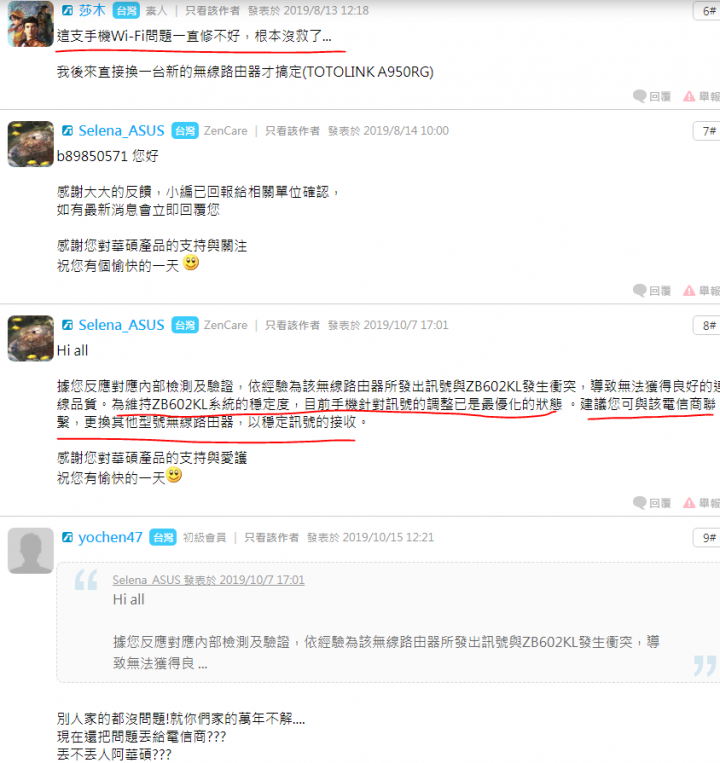Viewport: 720px width, 763px height.
Task: Click Selena_ASUS username on the 2019/10/7 post
Action: coord(122,325)
